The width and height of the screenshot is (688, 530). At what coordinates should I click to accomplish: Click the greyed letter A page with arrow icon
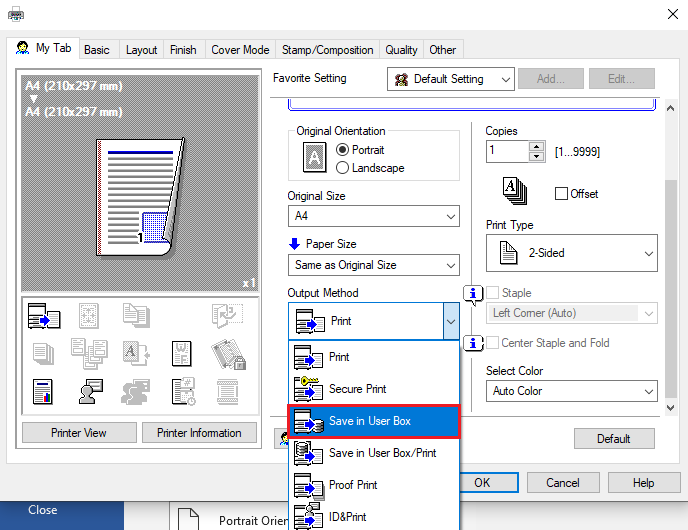tap(136, 354)
